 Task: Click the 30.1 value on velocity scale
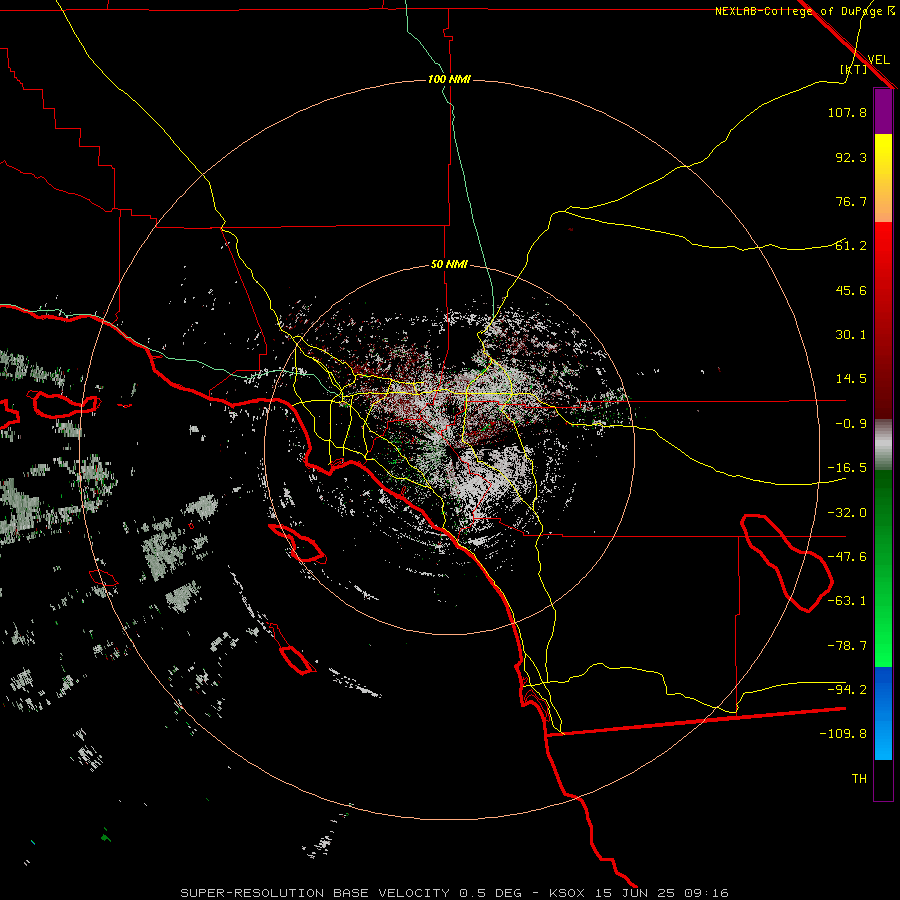(x=851, y=335)
